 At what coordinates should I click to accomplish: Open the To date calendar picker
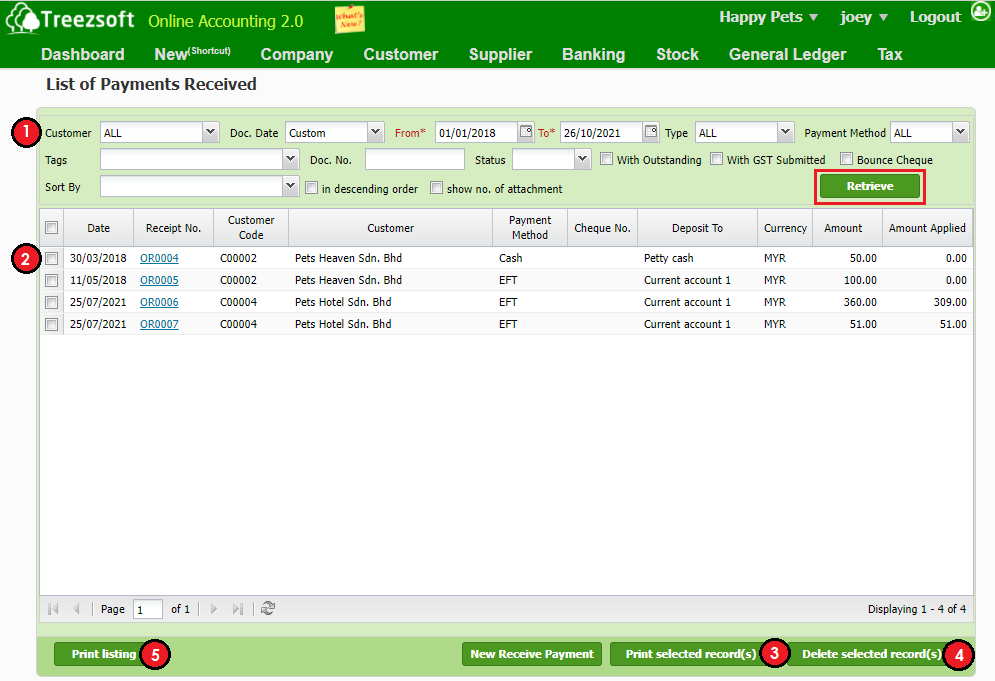coord(651,132)
